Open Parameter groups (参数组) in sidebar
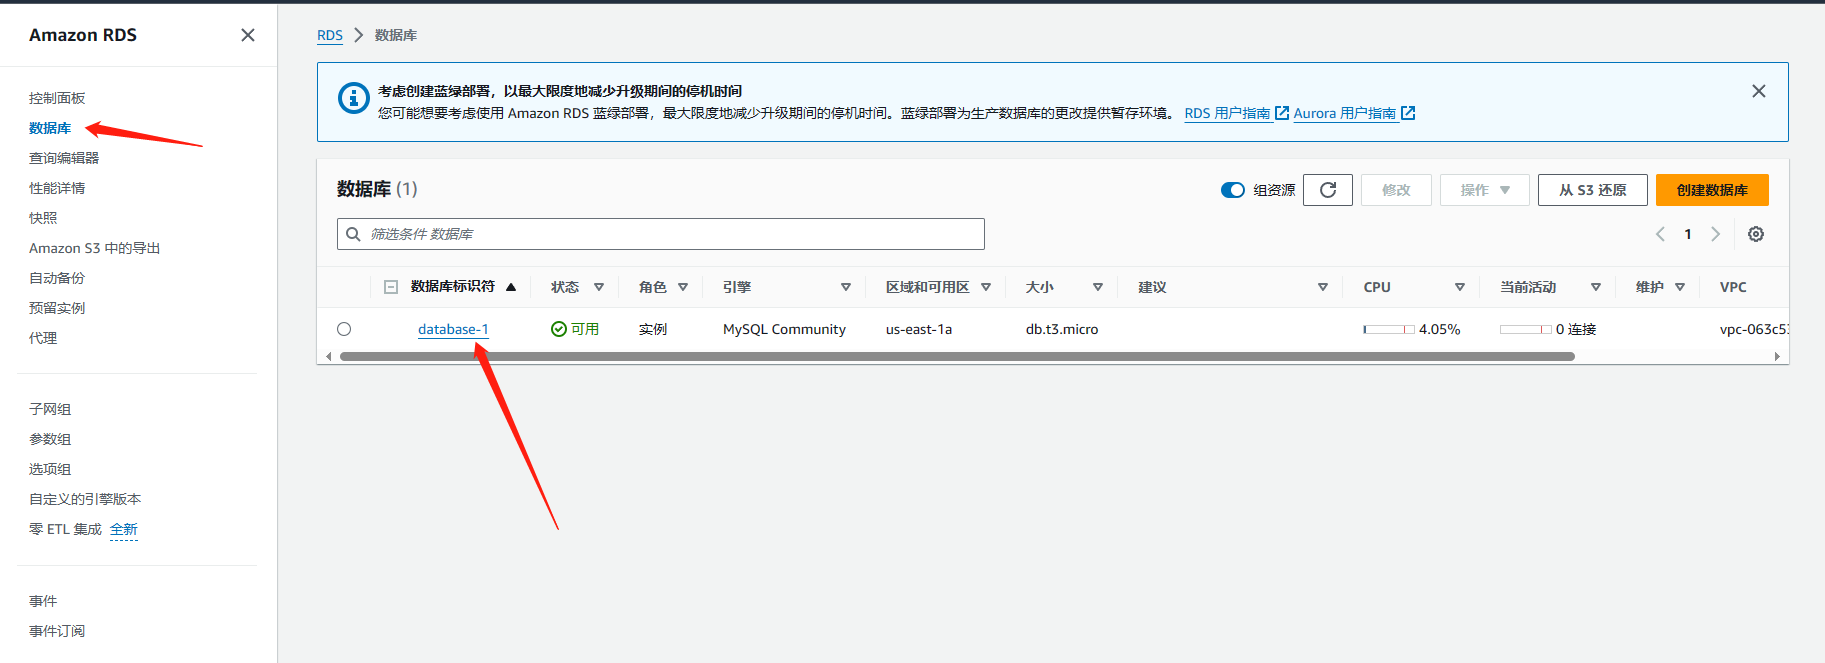 [x=50, y=439]
